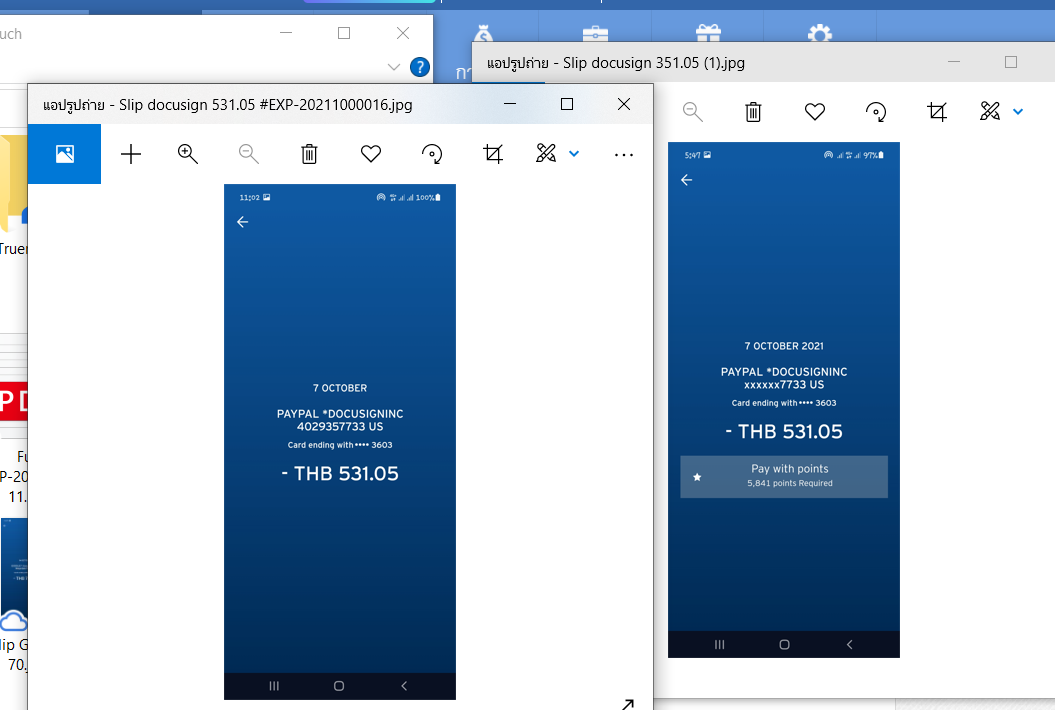Click the gear settings icon in blue app bar

(x=820, y=33)
